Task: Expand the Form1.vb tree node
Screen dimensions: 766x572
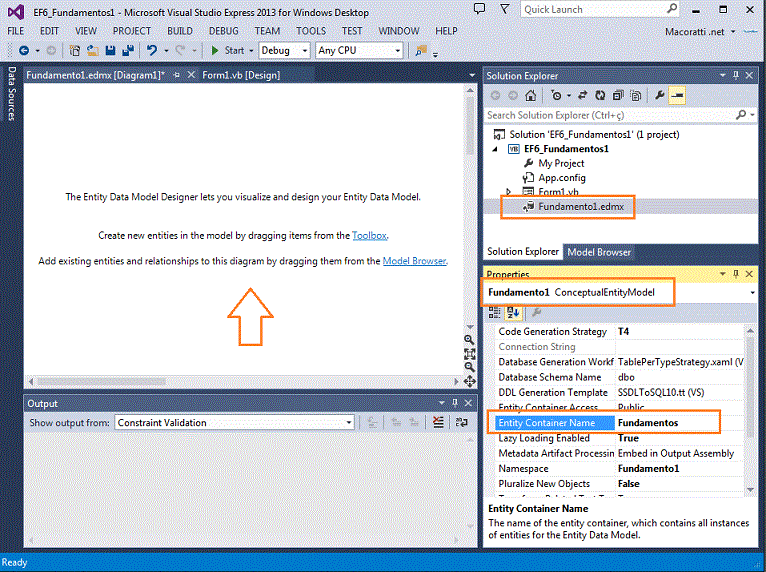Action: click(509, 191)
